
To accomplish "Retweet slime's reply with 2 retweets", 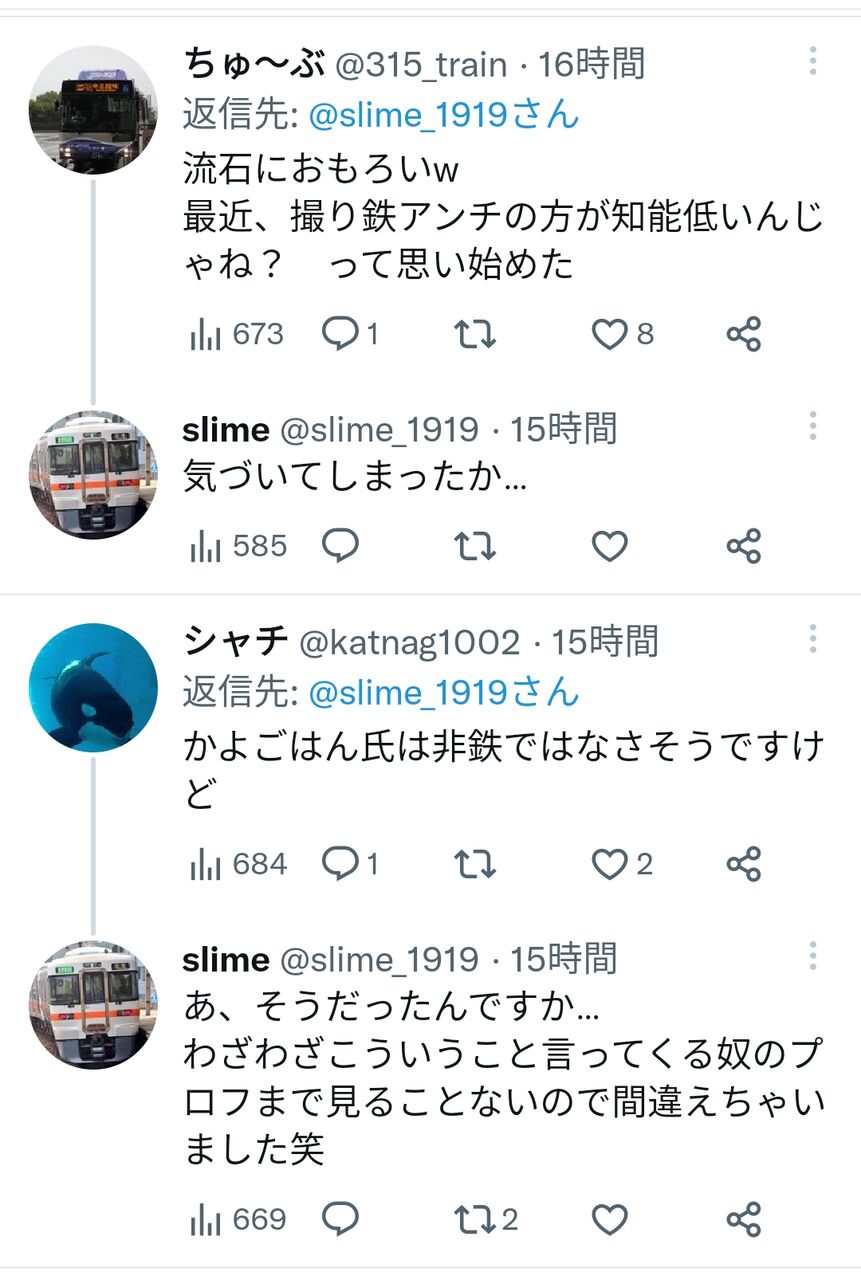I will (475, 1220).
